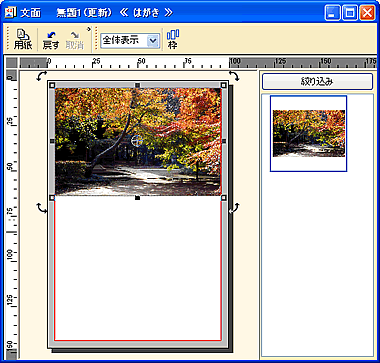Minimize the 文面 window
The image size is (380, 363).
(332, 13)
